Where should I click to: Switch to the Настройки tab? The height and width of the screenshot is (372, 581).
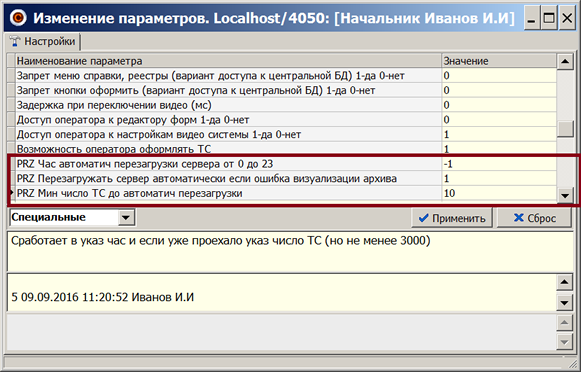pos(43,41)
